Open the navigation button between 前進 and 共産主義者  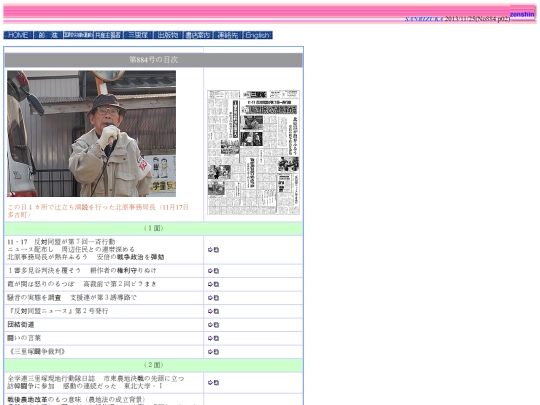tap(78, 35)
